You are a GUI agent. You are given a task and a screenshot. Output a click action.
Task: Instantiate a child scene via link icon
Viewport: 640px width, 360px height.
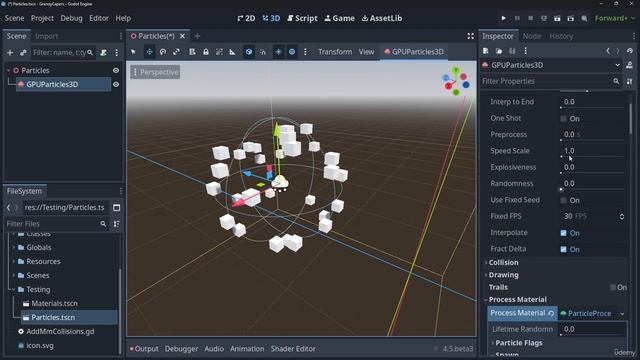pyautogui.click(x=23, y=53)
